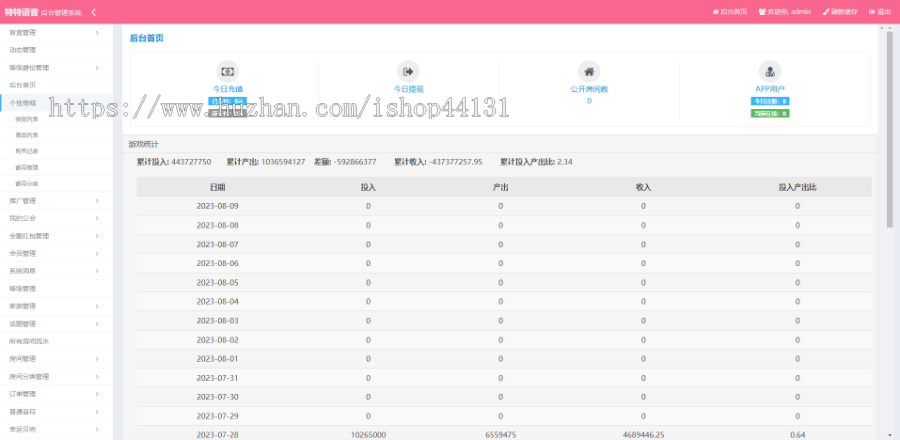This screenshot has height=440, width=900.
Task: Open the 购买记录 submenu item
Action: (x=27, y=151)
